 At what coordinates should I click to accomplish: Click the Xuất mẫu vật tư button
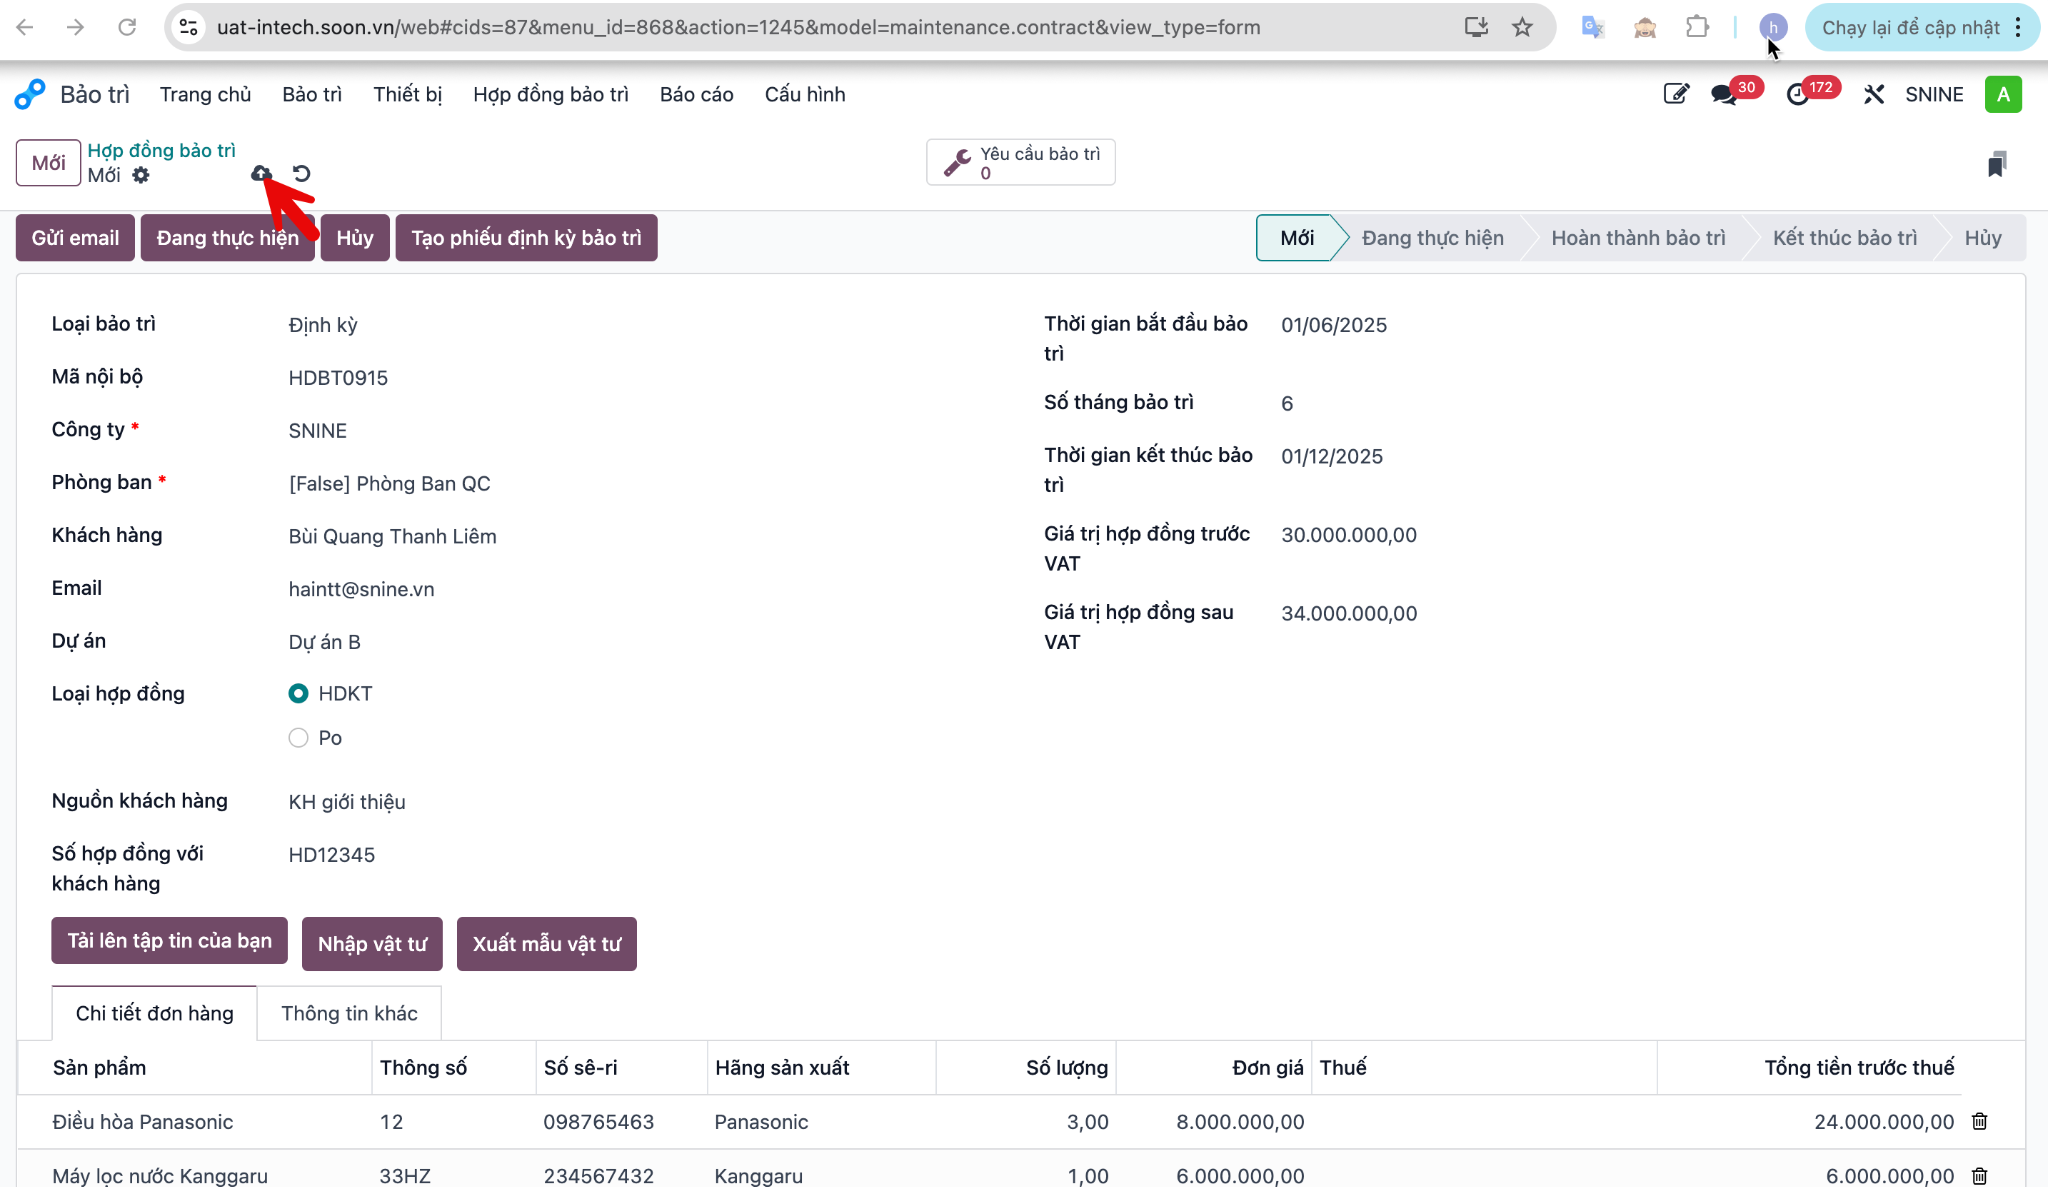(x=546, y=944)
